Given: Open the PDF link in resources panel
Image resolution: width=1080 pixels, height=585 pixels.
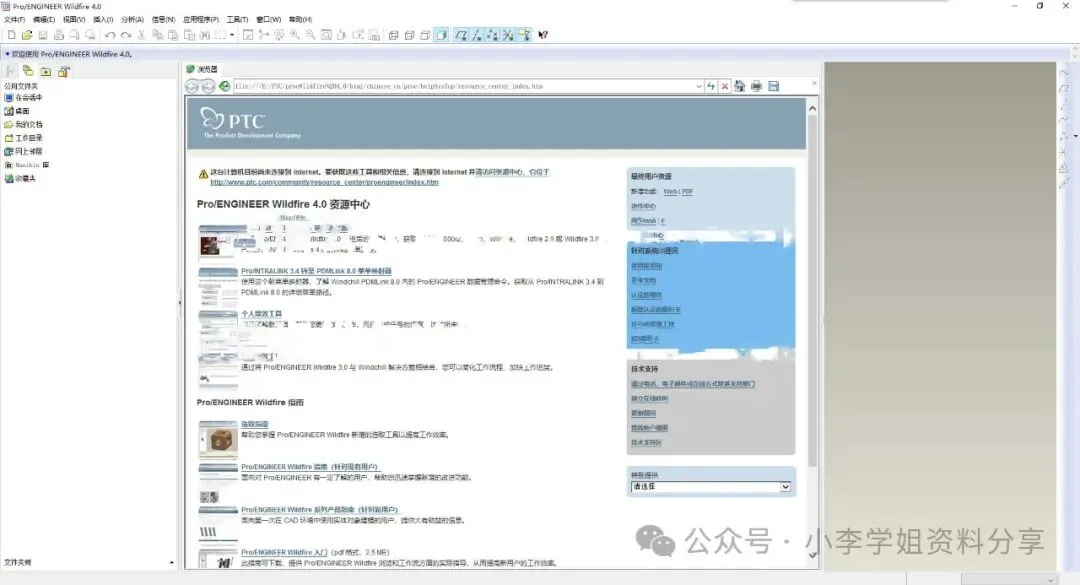Looking at the screenshot, I should tap(687, 192).
